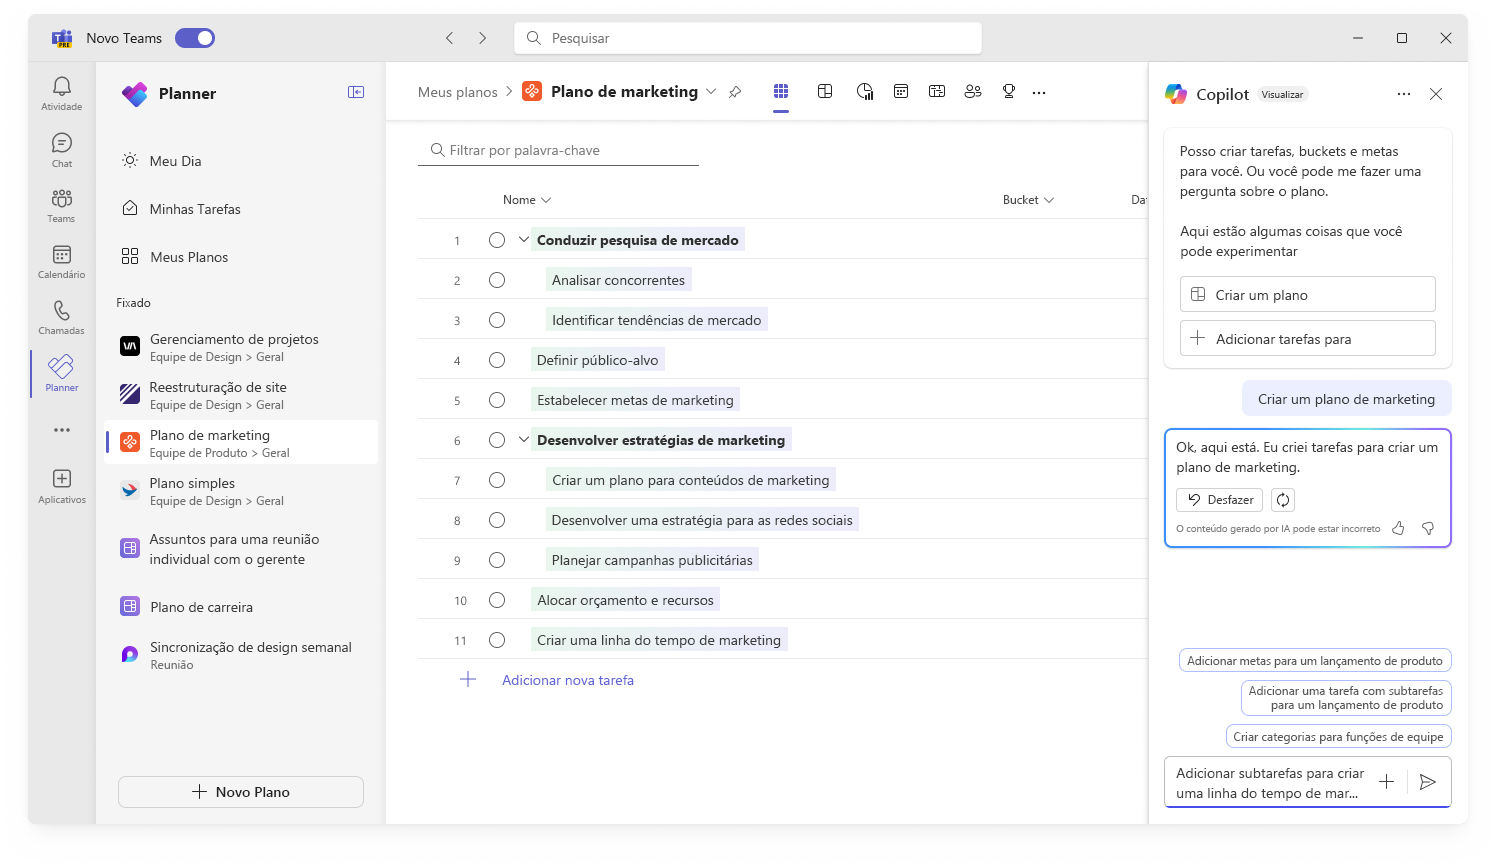Click Adicionar nova tarefa link
Image resolution: width=1496 pixels, height=866 pixels.
pos(568,680)
